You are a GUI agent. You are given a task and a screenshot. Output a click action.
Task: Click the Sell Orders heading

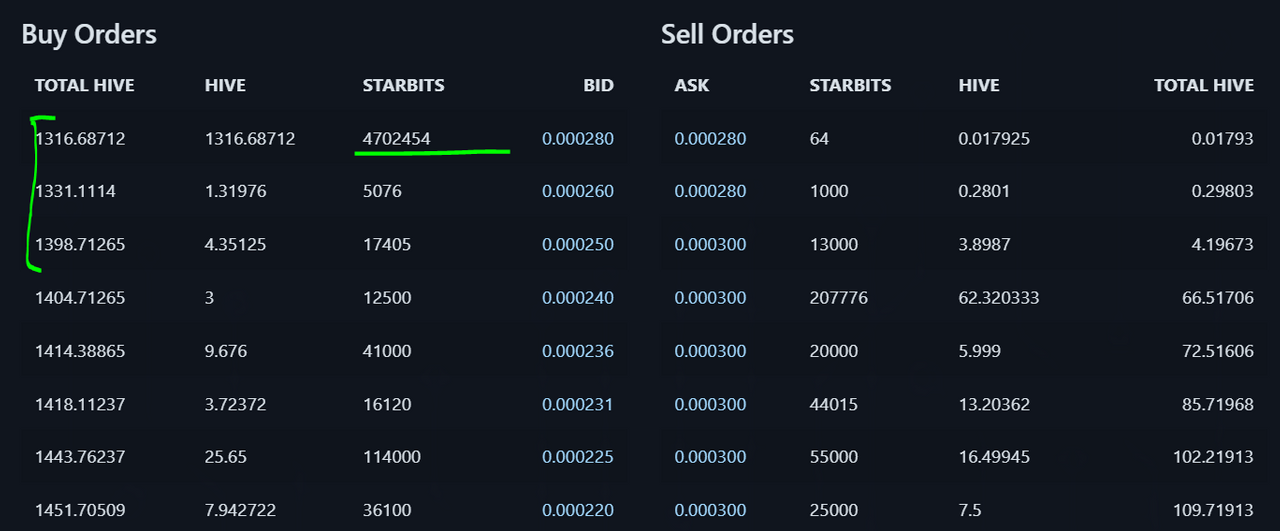[x=727, y=35]
